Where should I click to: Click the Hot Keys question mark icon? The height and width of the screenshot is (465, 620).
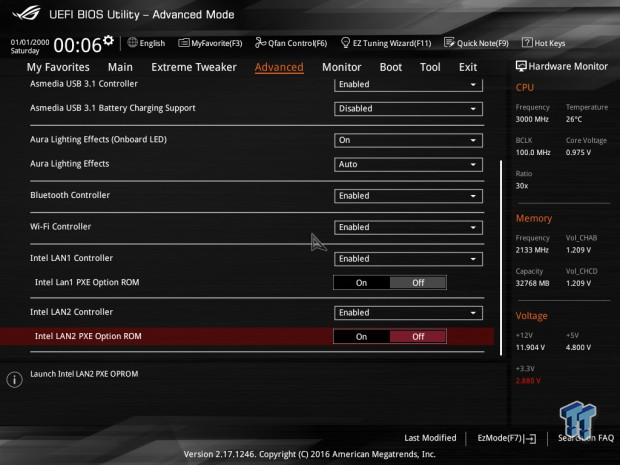pos(527,42)
